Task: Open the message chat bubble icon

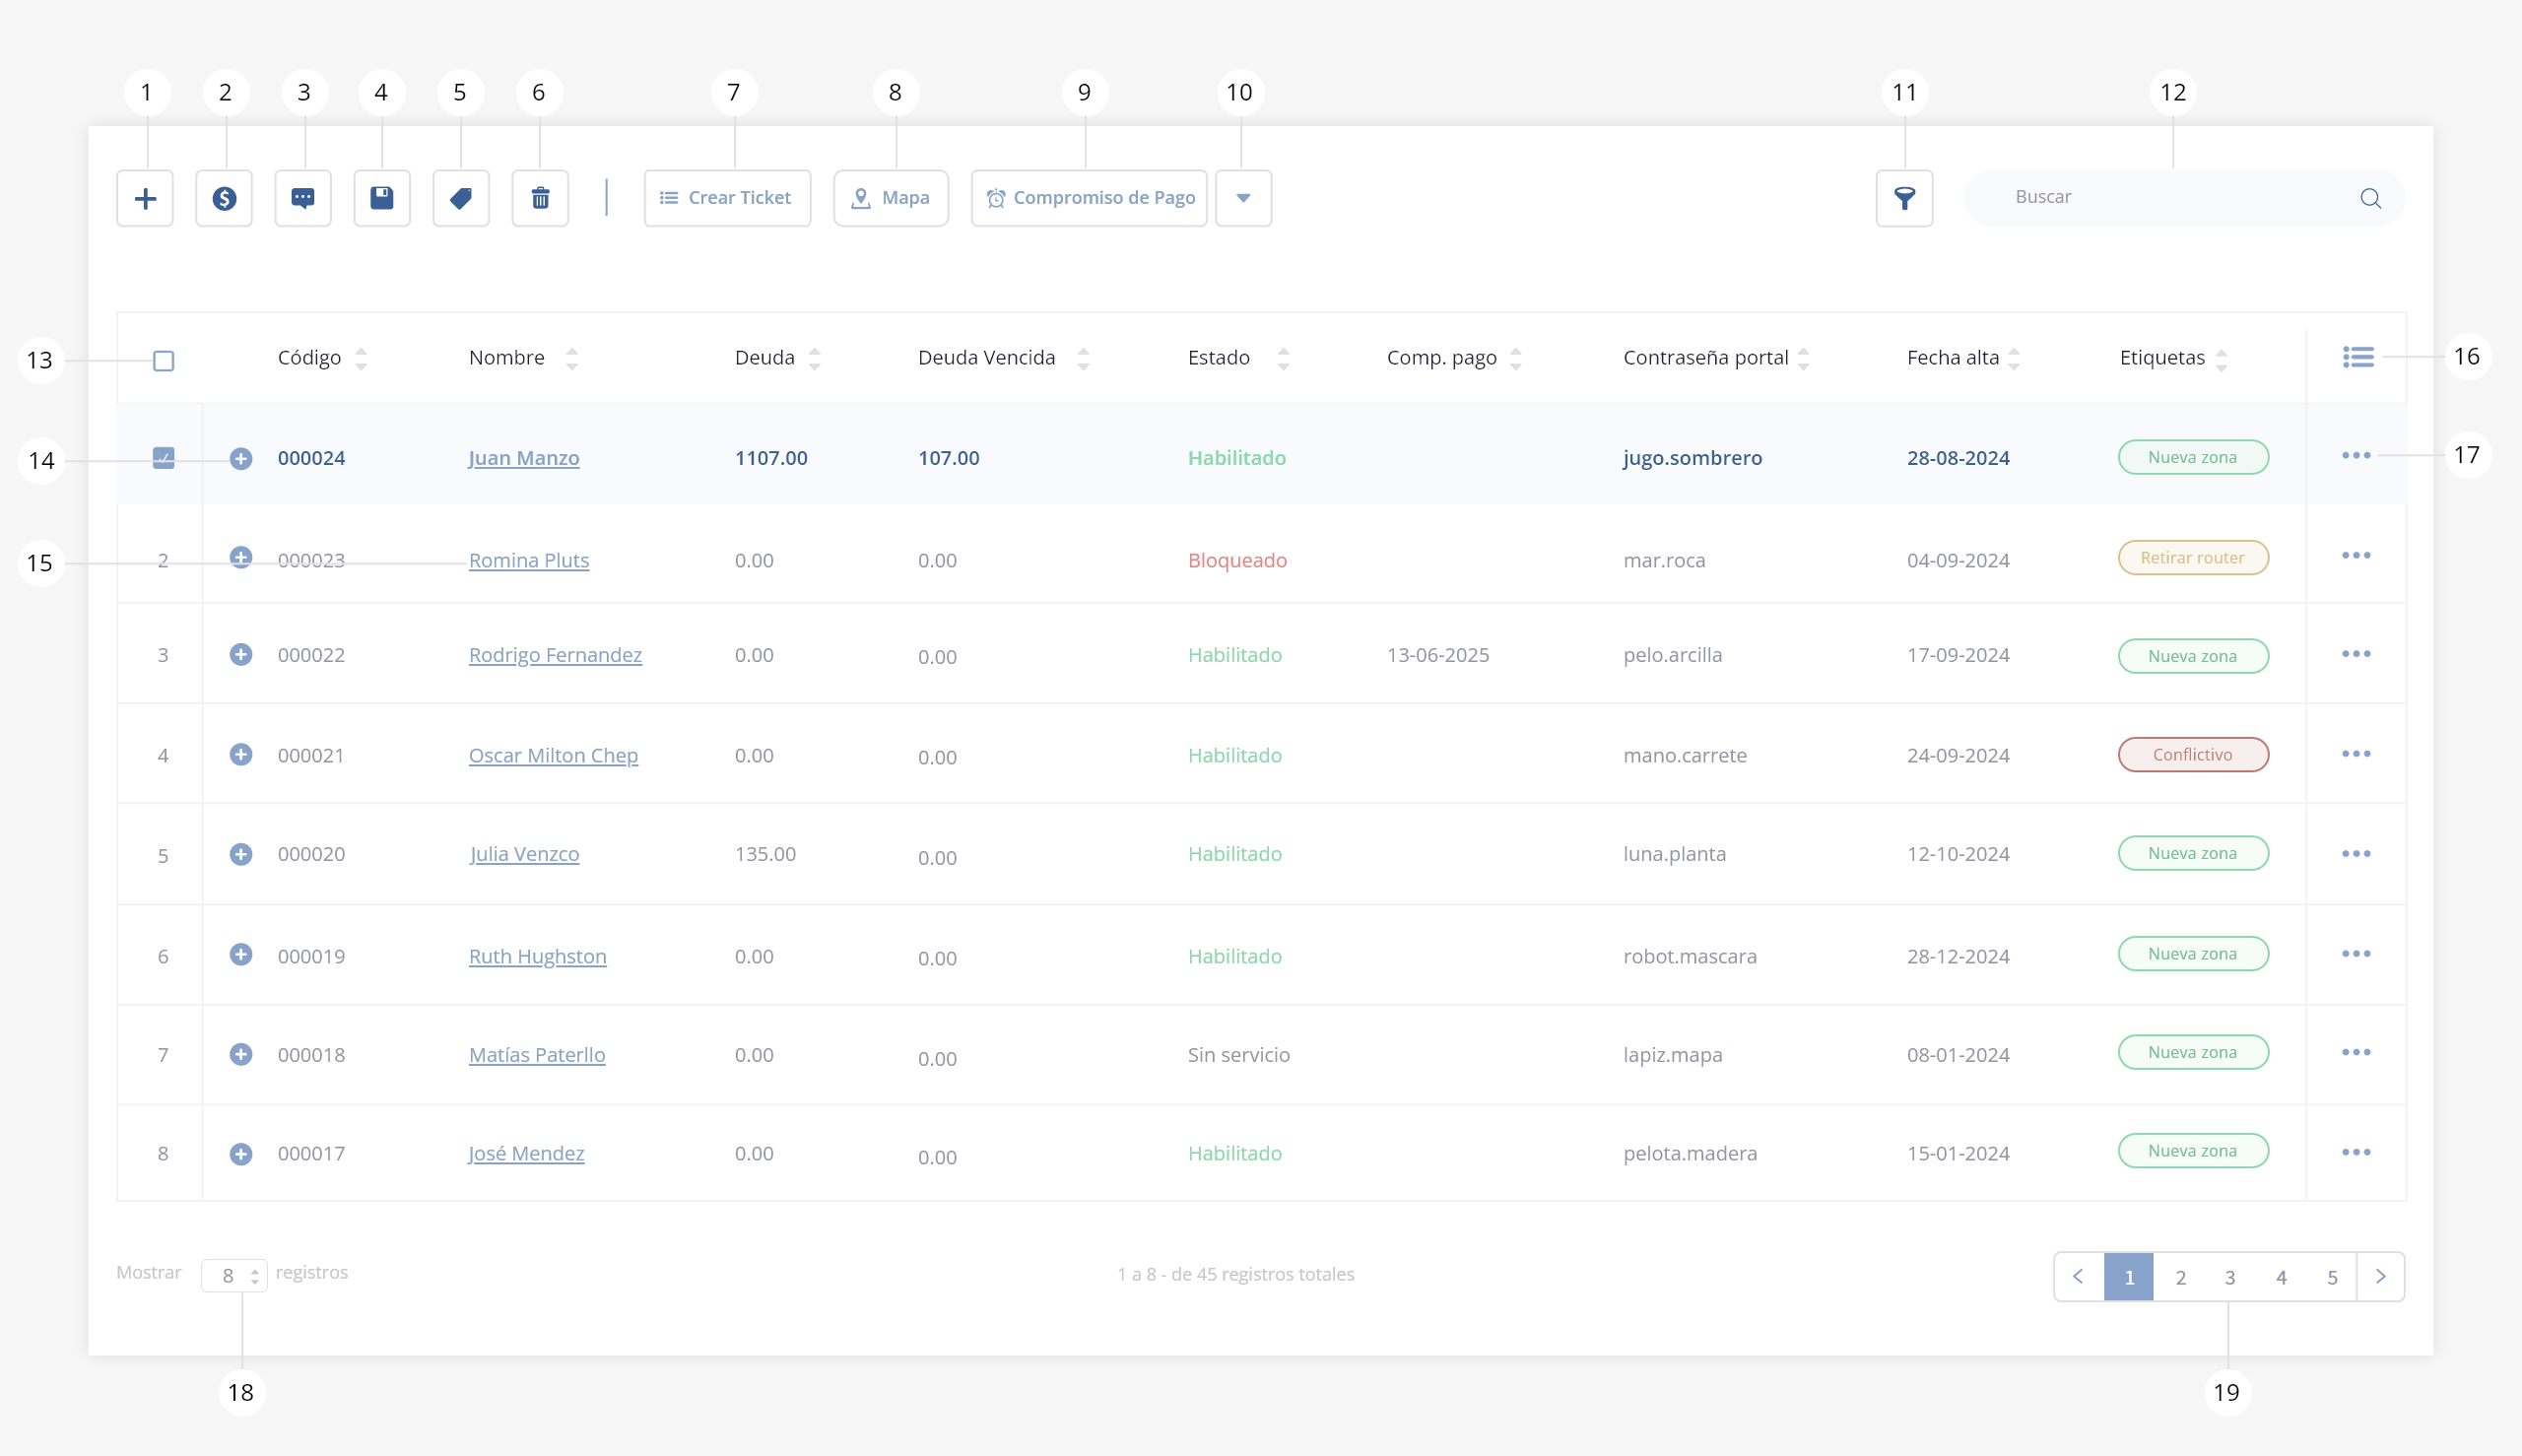Action: 303,198
